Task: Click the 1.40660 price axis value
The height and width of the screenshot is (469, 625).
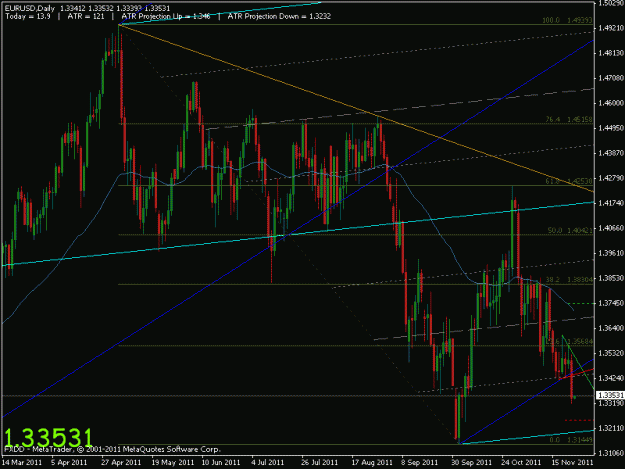Action: tap(611, 228)
